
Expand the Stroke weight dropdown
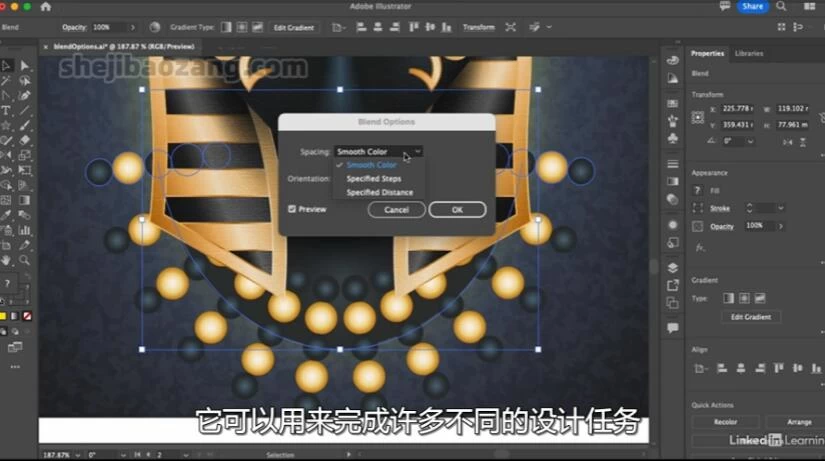(x=780, y=208)
